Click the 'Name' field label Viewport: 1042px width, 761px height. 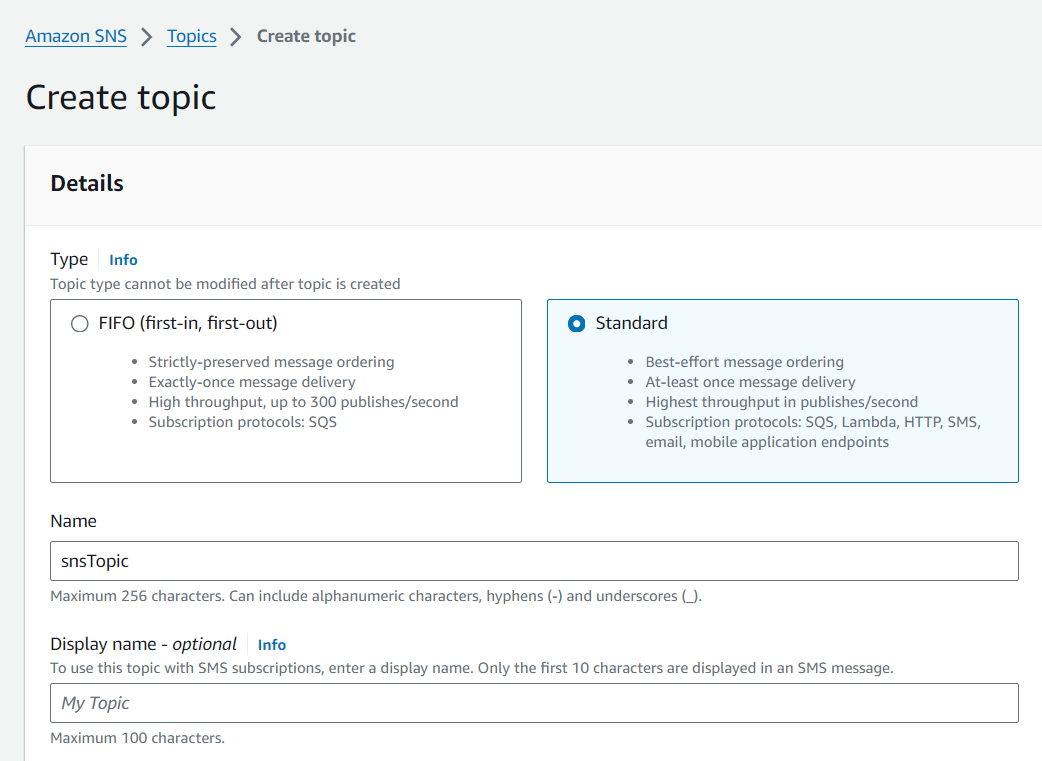tap(74, 521)
